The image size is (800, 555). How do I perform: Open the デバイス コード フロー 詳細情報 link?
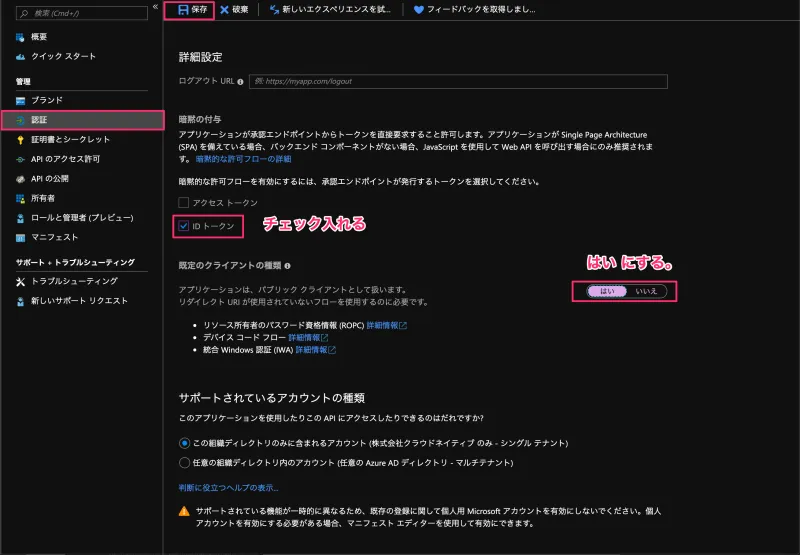304,338
